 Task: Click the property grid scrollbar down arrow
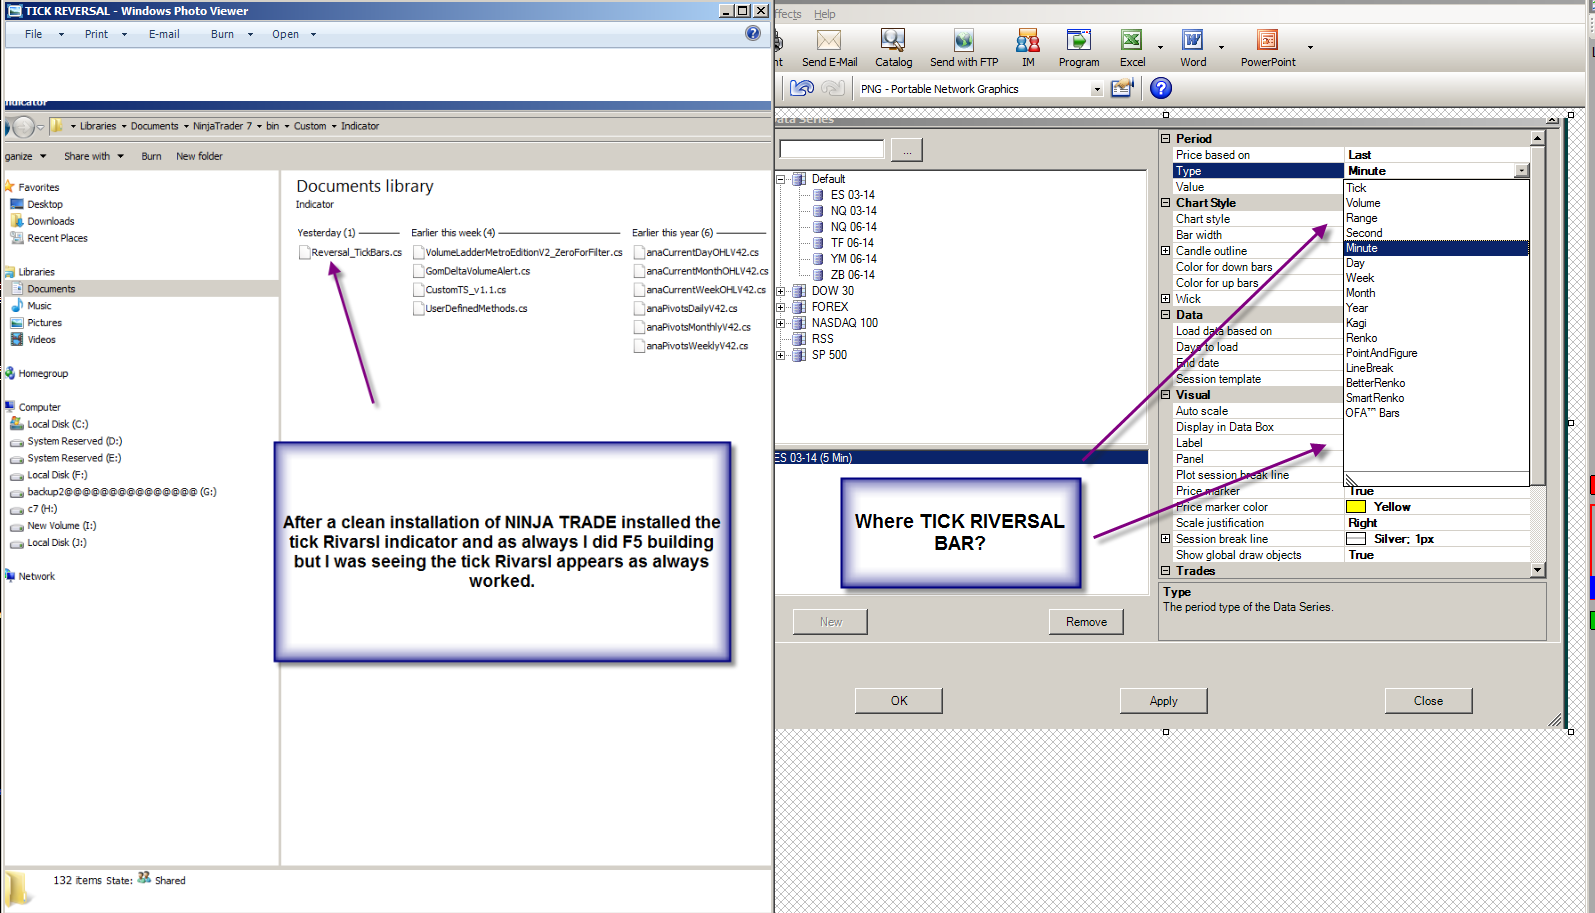pyautogui.click(x=1537, y=570)
